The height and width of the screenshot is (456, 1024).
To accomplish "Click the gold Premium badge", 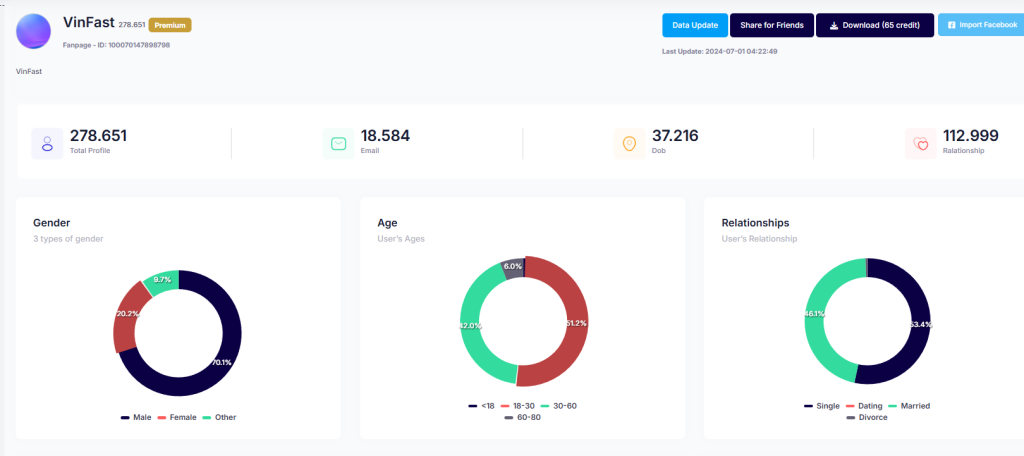I will [170, 25].
